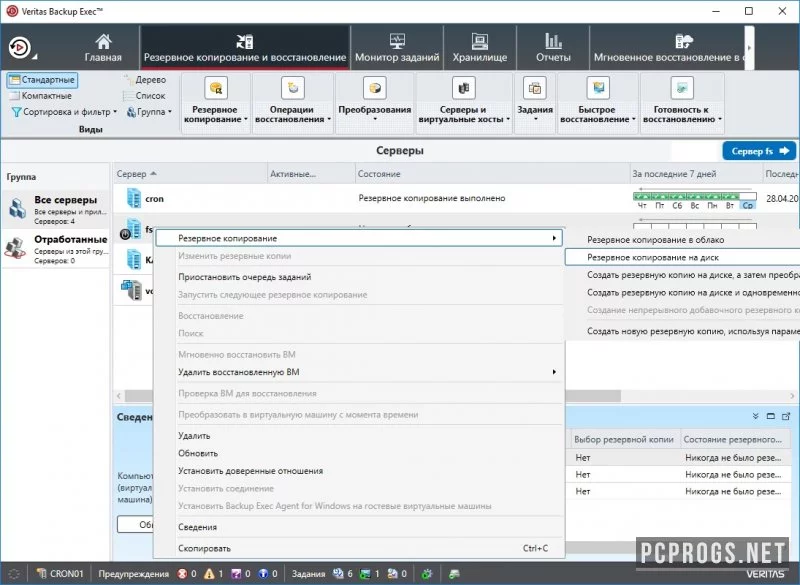Switch to the Дерево view

pyautogui.click(x=145, y=80)
